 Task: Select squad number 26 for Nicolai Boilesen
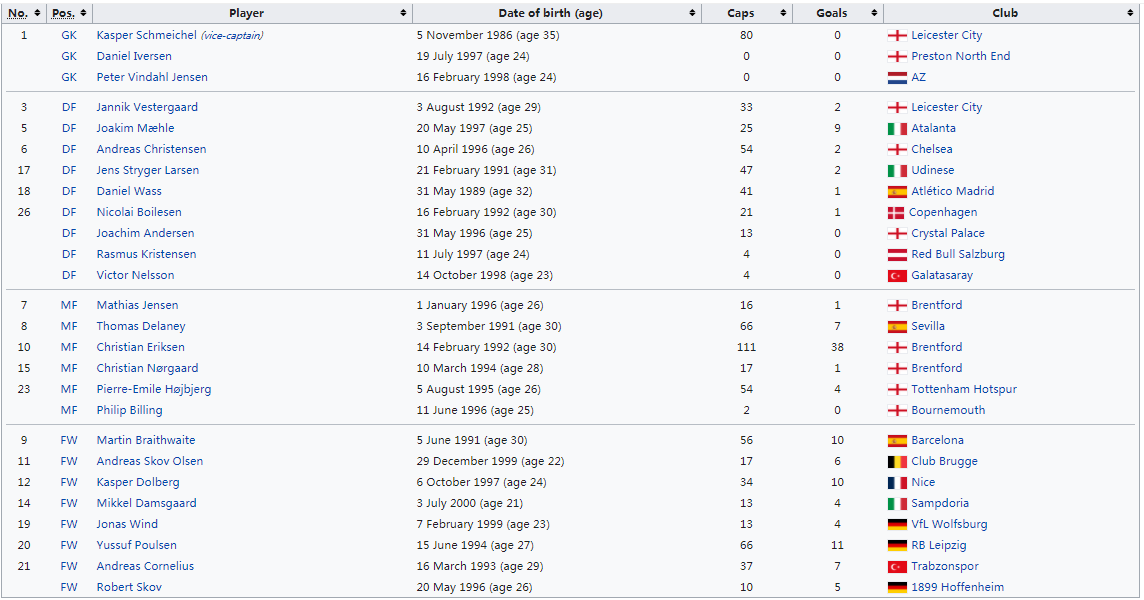[x=24, y=212]
